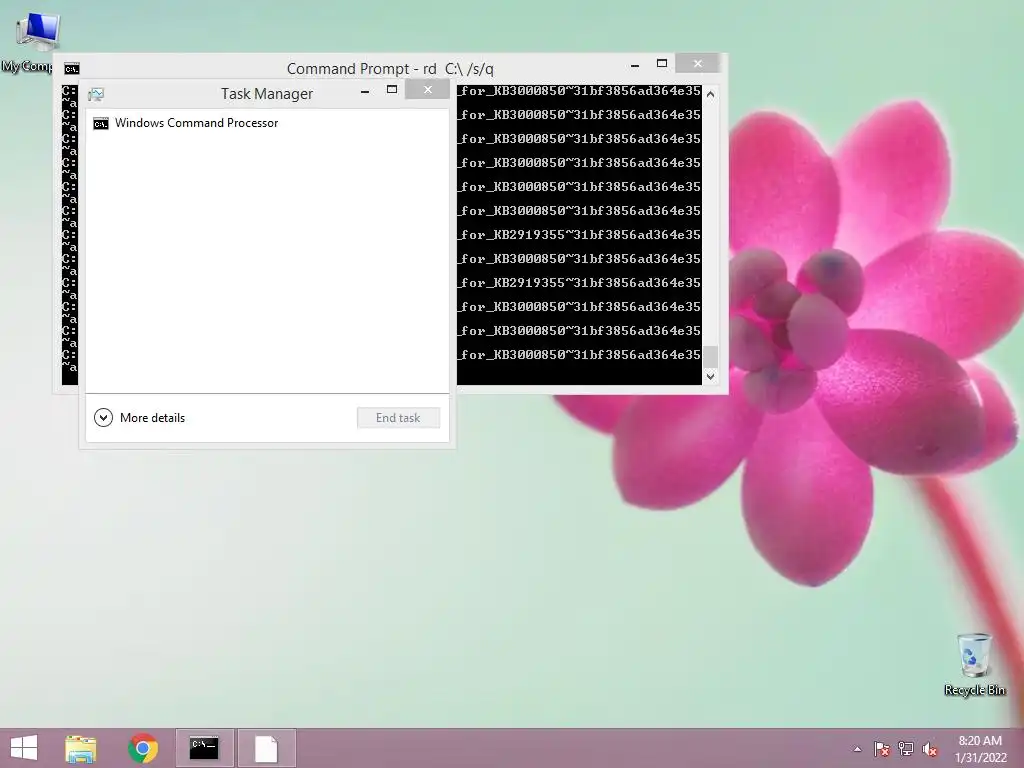Screen dimensions: 1024x768
Task: Click the Windows Command Processor process icon
Action: tap(101, 123)
